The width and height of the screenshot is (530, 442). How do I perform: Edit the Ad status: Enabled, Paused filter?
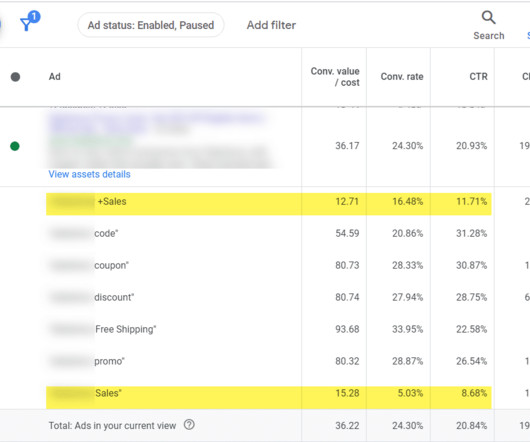[151, 25]
